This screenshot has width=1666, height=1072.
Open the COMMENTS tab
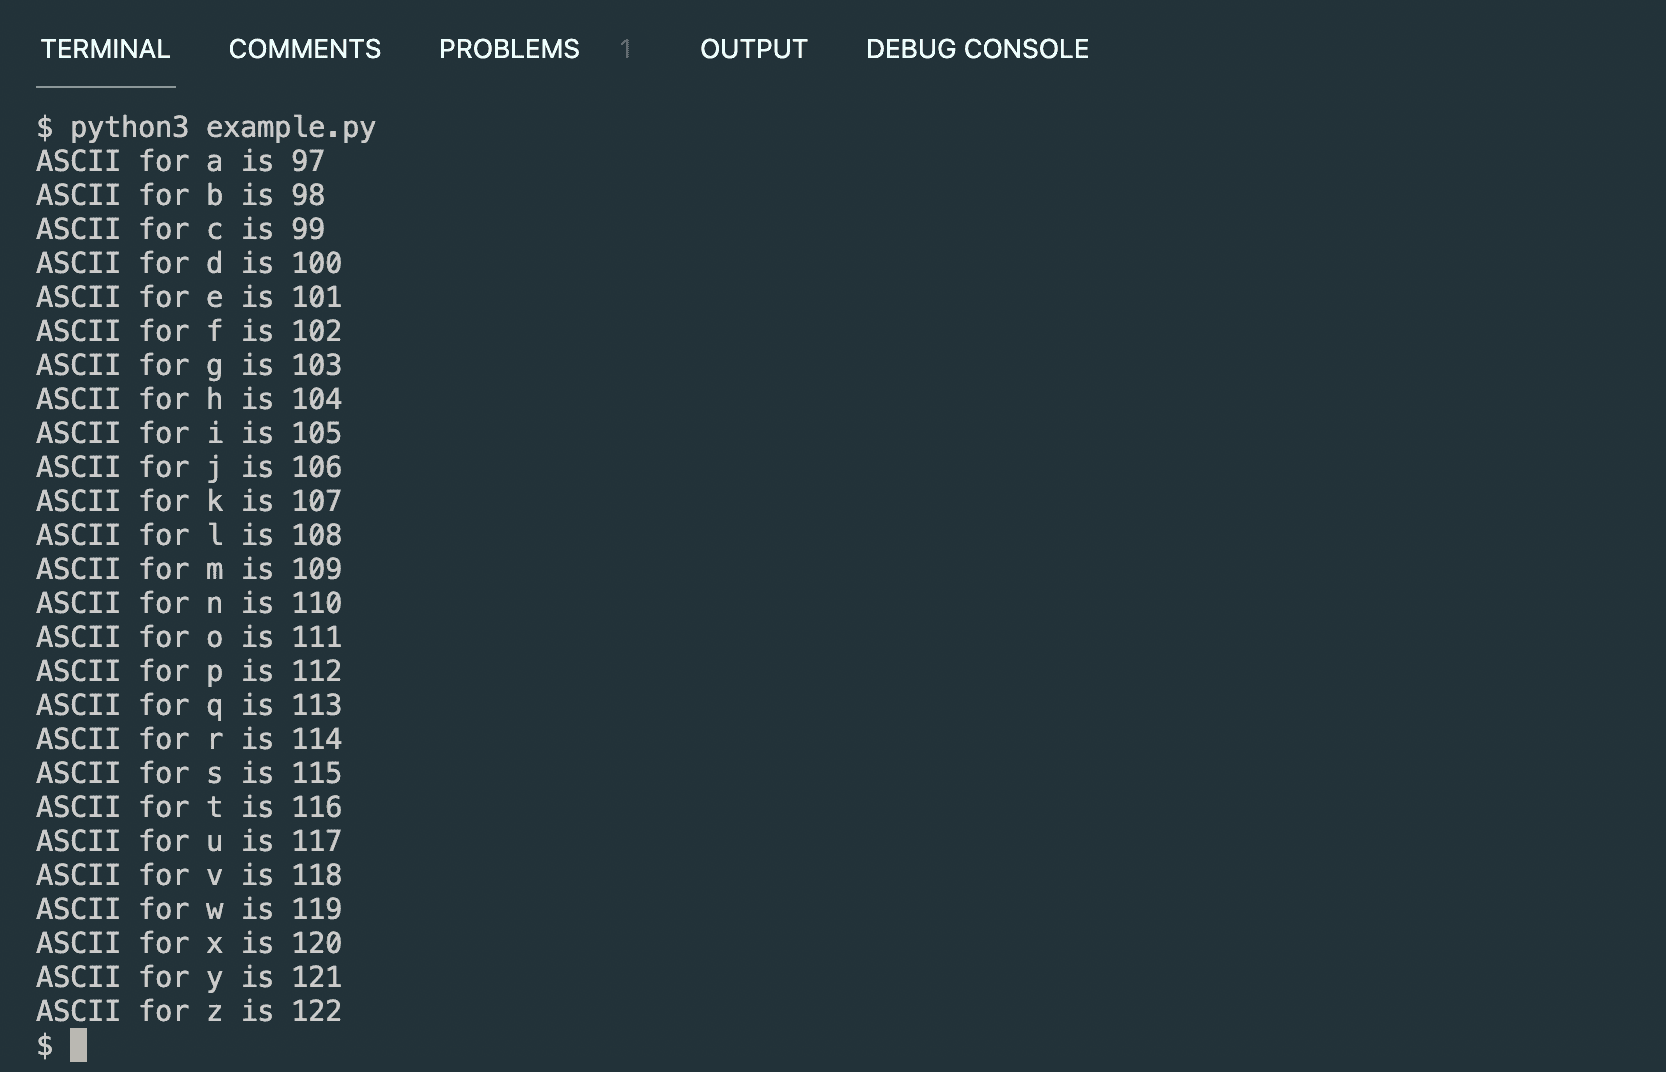coord(305,48)
